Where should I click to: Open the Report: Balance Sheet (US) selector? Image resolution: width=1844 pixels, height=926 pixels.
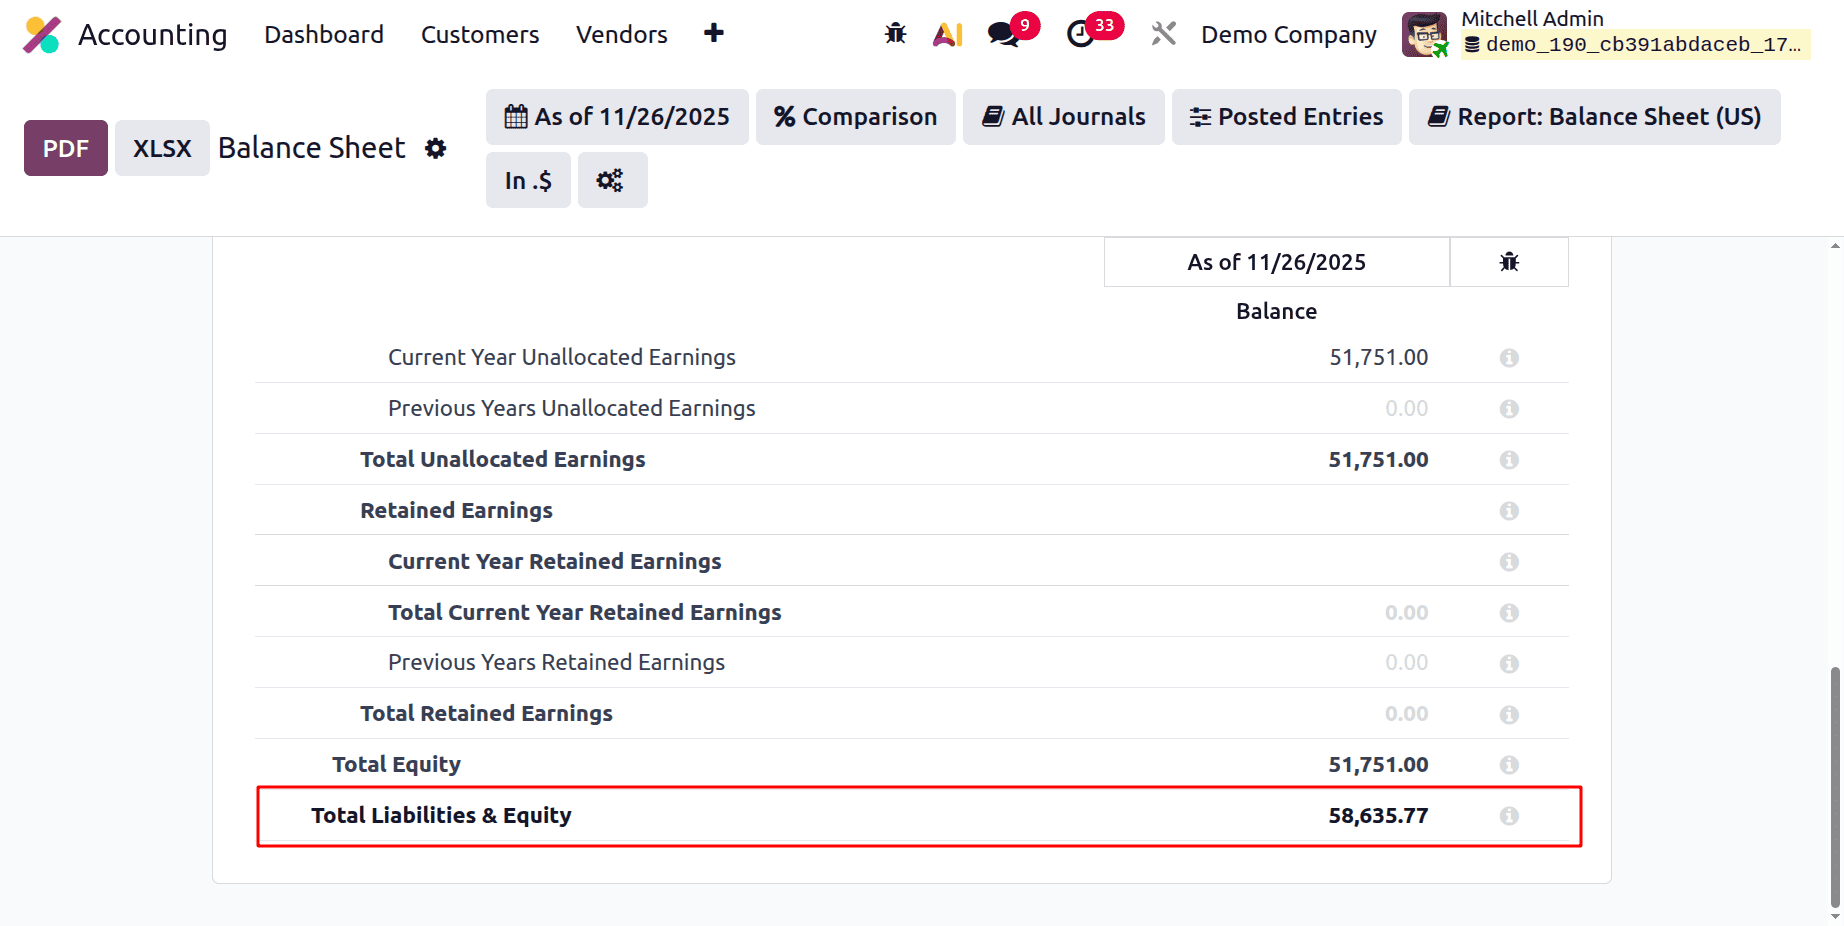tap(1595, 117)
